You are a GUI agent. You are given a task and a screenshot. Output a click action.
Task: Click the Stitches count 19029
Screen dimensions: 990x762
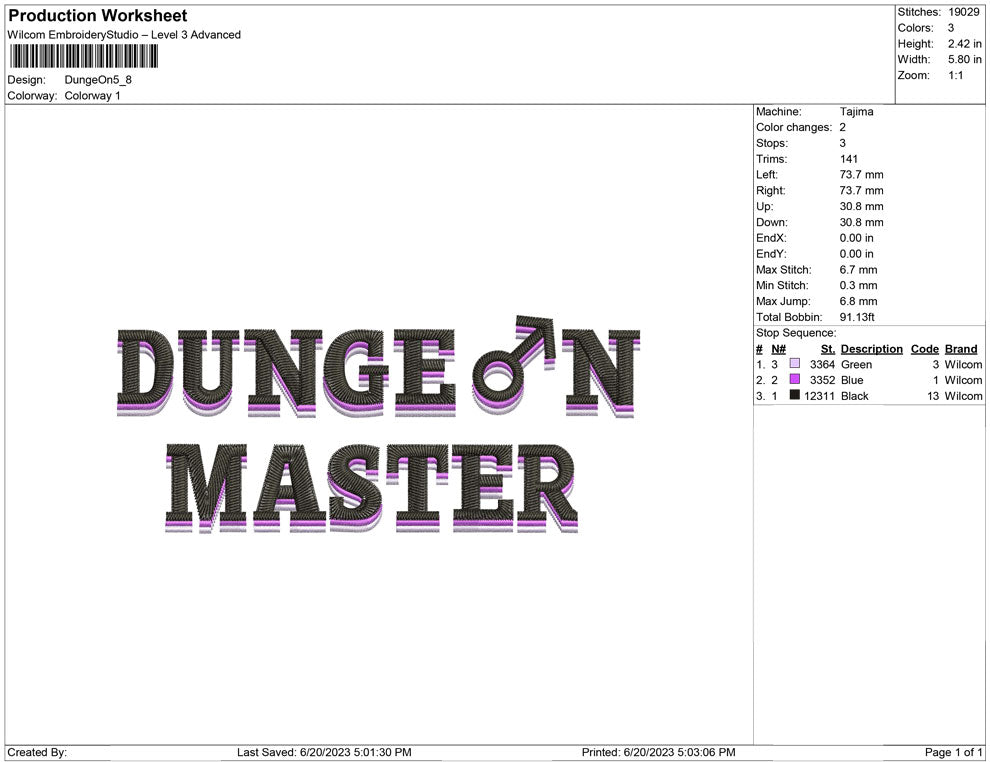(x=963, y=12)
